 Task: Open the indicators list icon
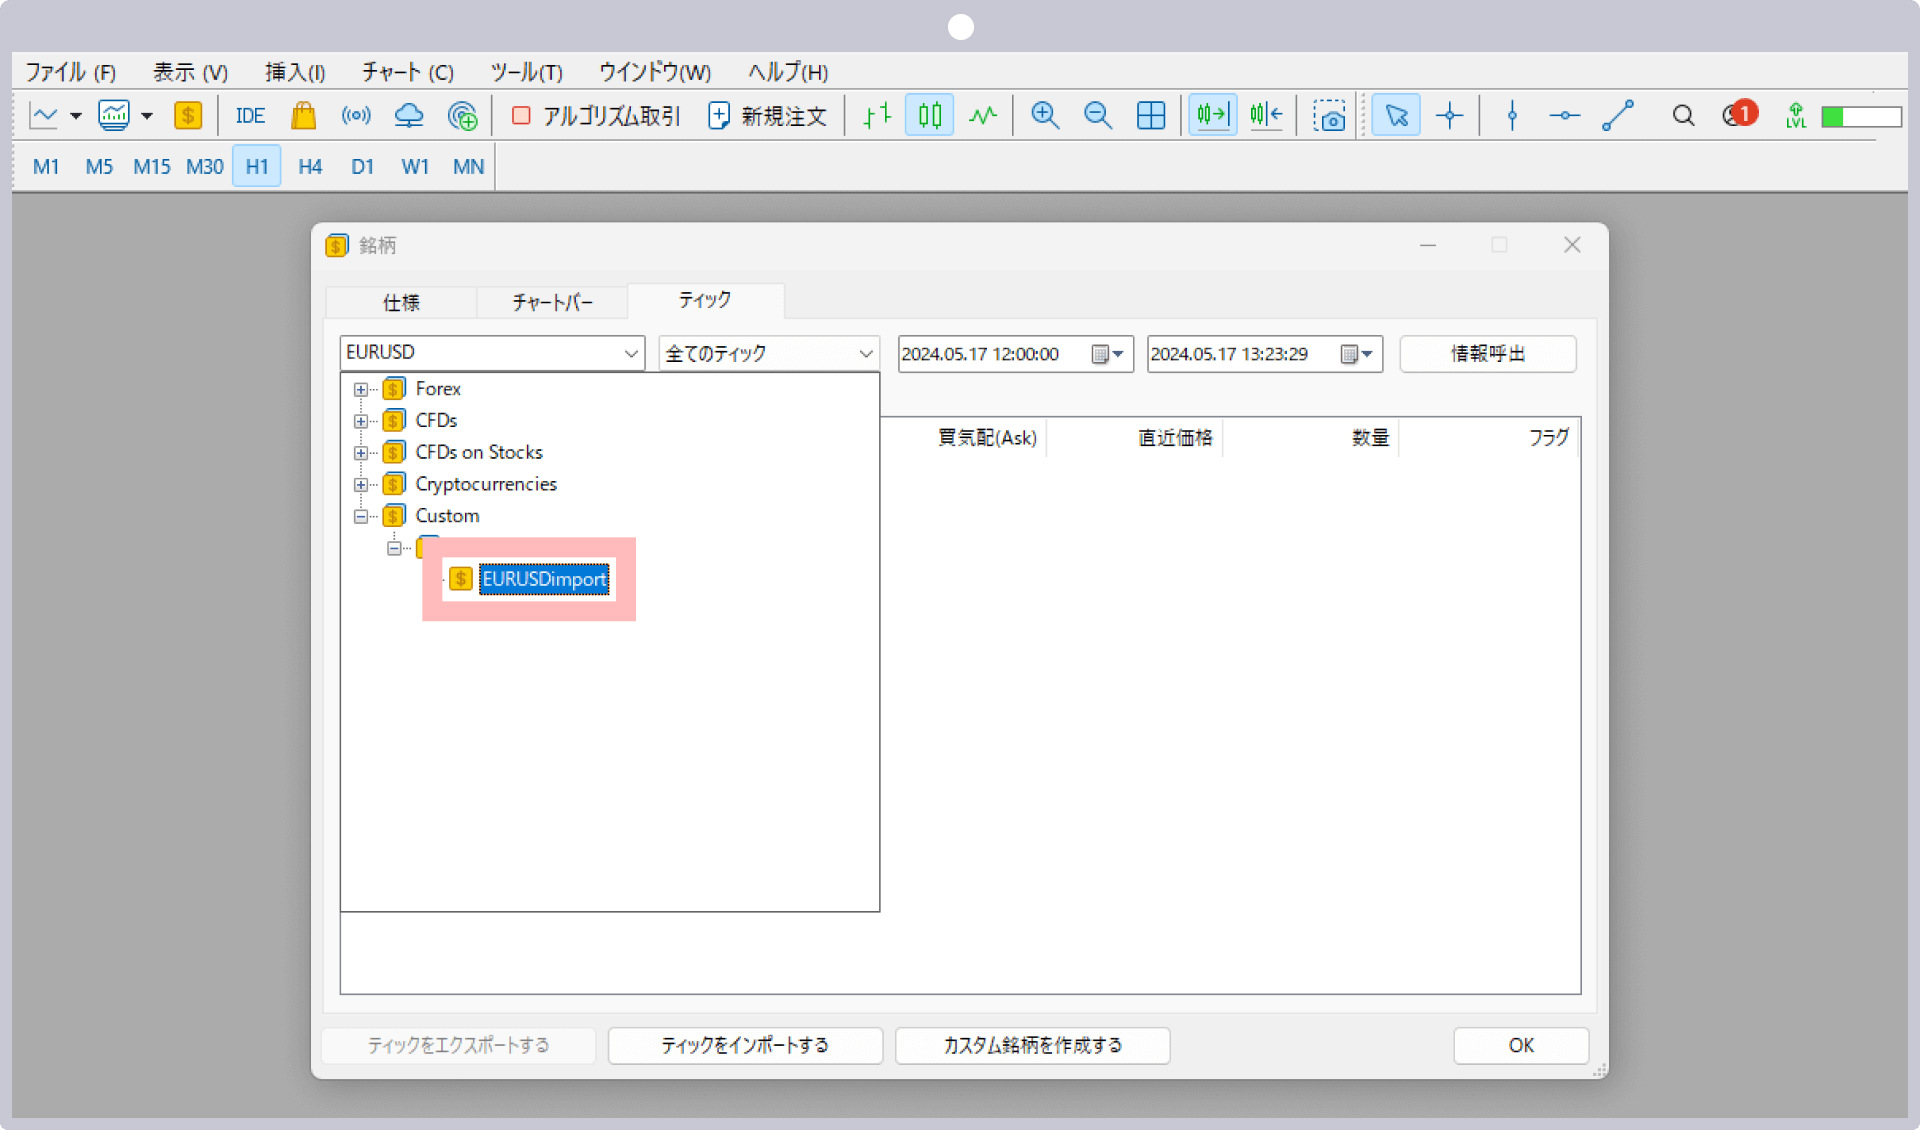(x=114, y=116)
